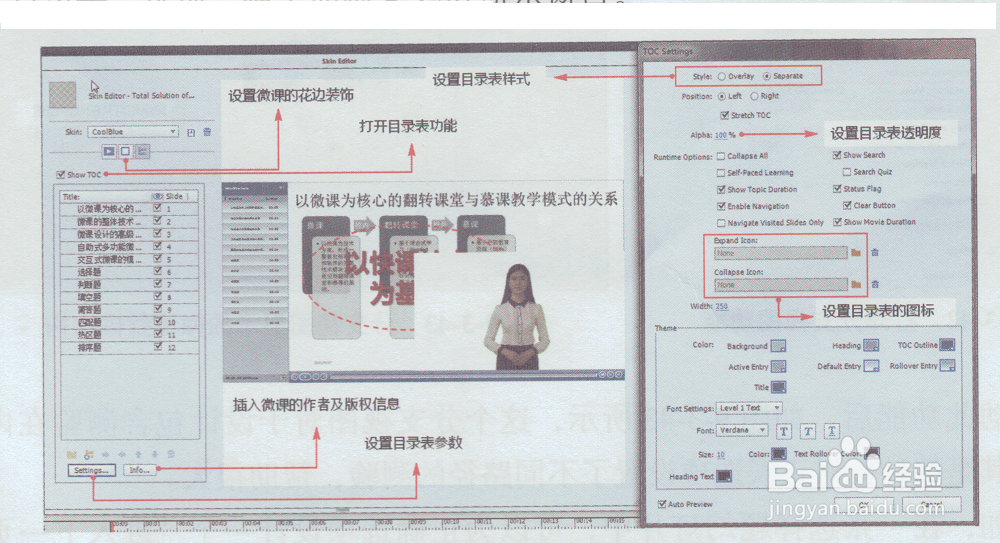Click the move up arrow under TOC list
This screenshot has width=1000, height=543.
pos(138,455)
